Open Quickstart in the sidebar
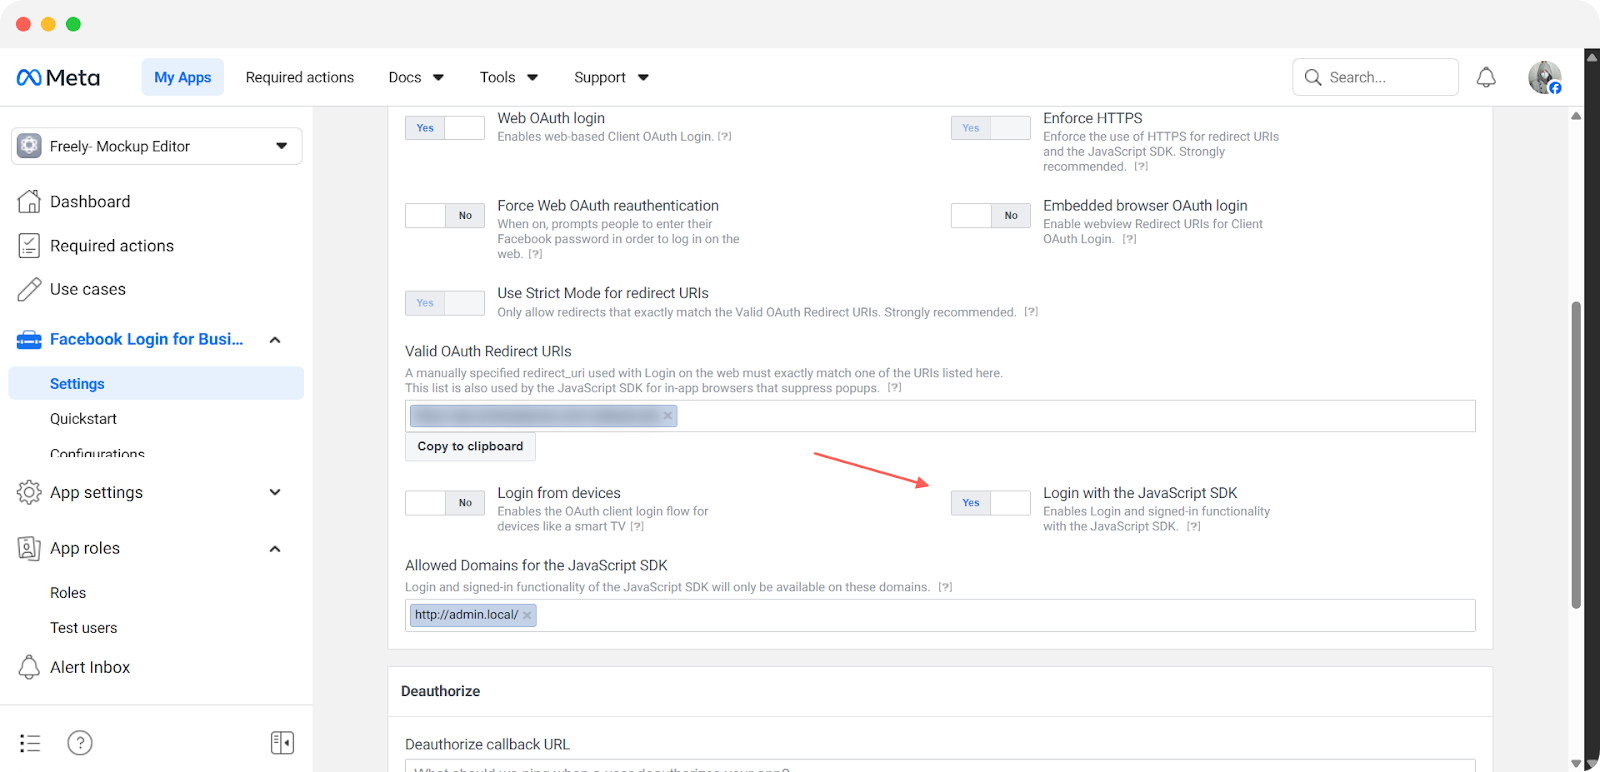 (x=83, y=419)
